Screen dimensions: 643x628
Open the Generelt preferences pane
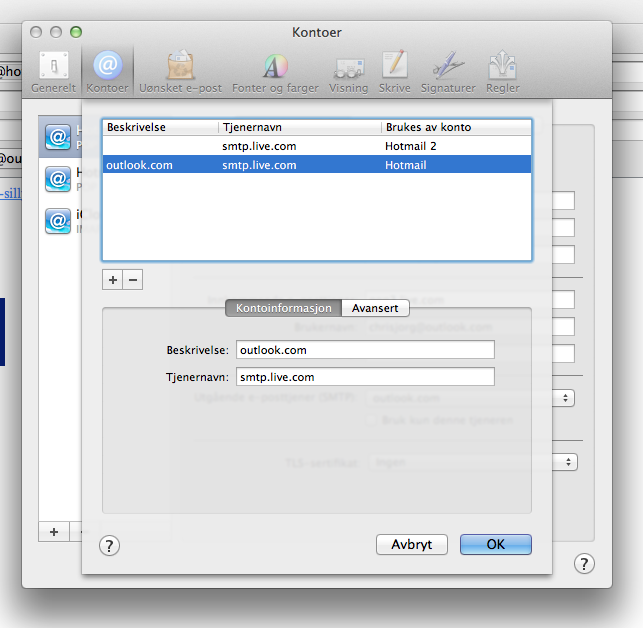[53, 72]
